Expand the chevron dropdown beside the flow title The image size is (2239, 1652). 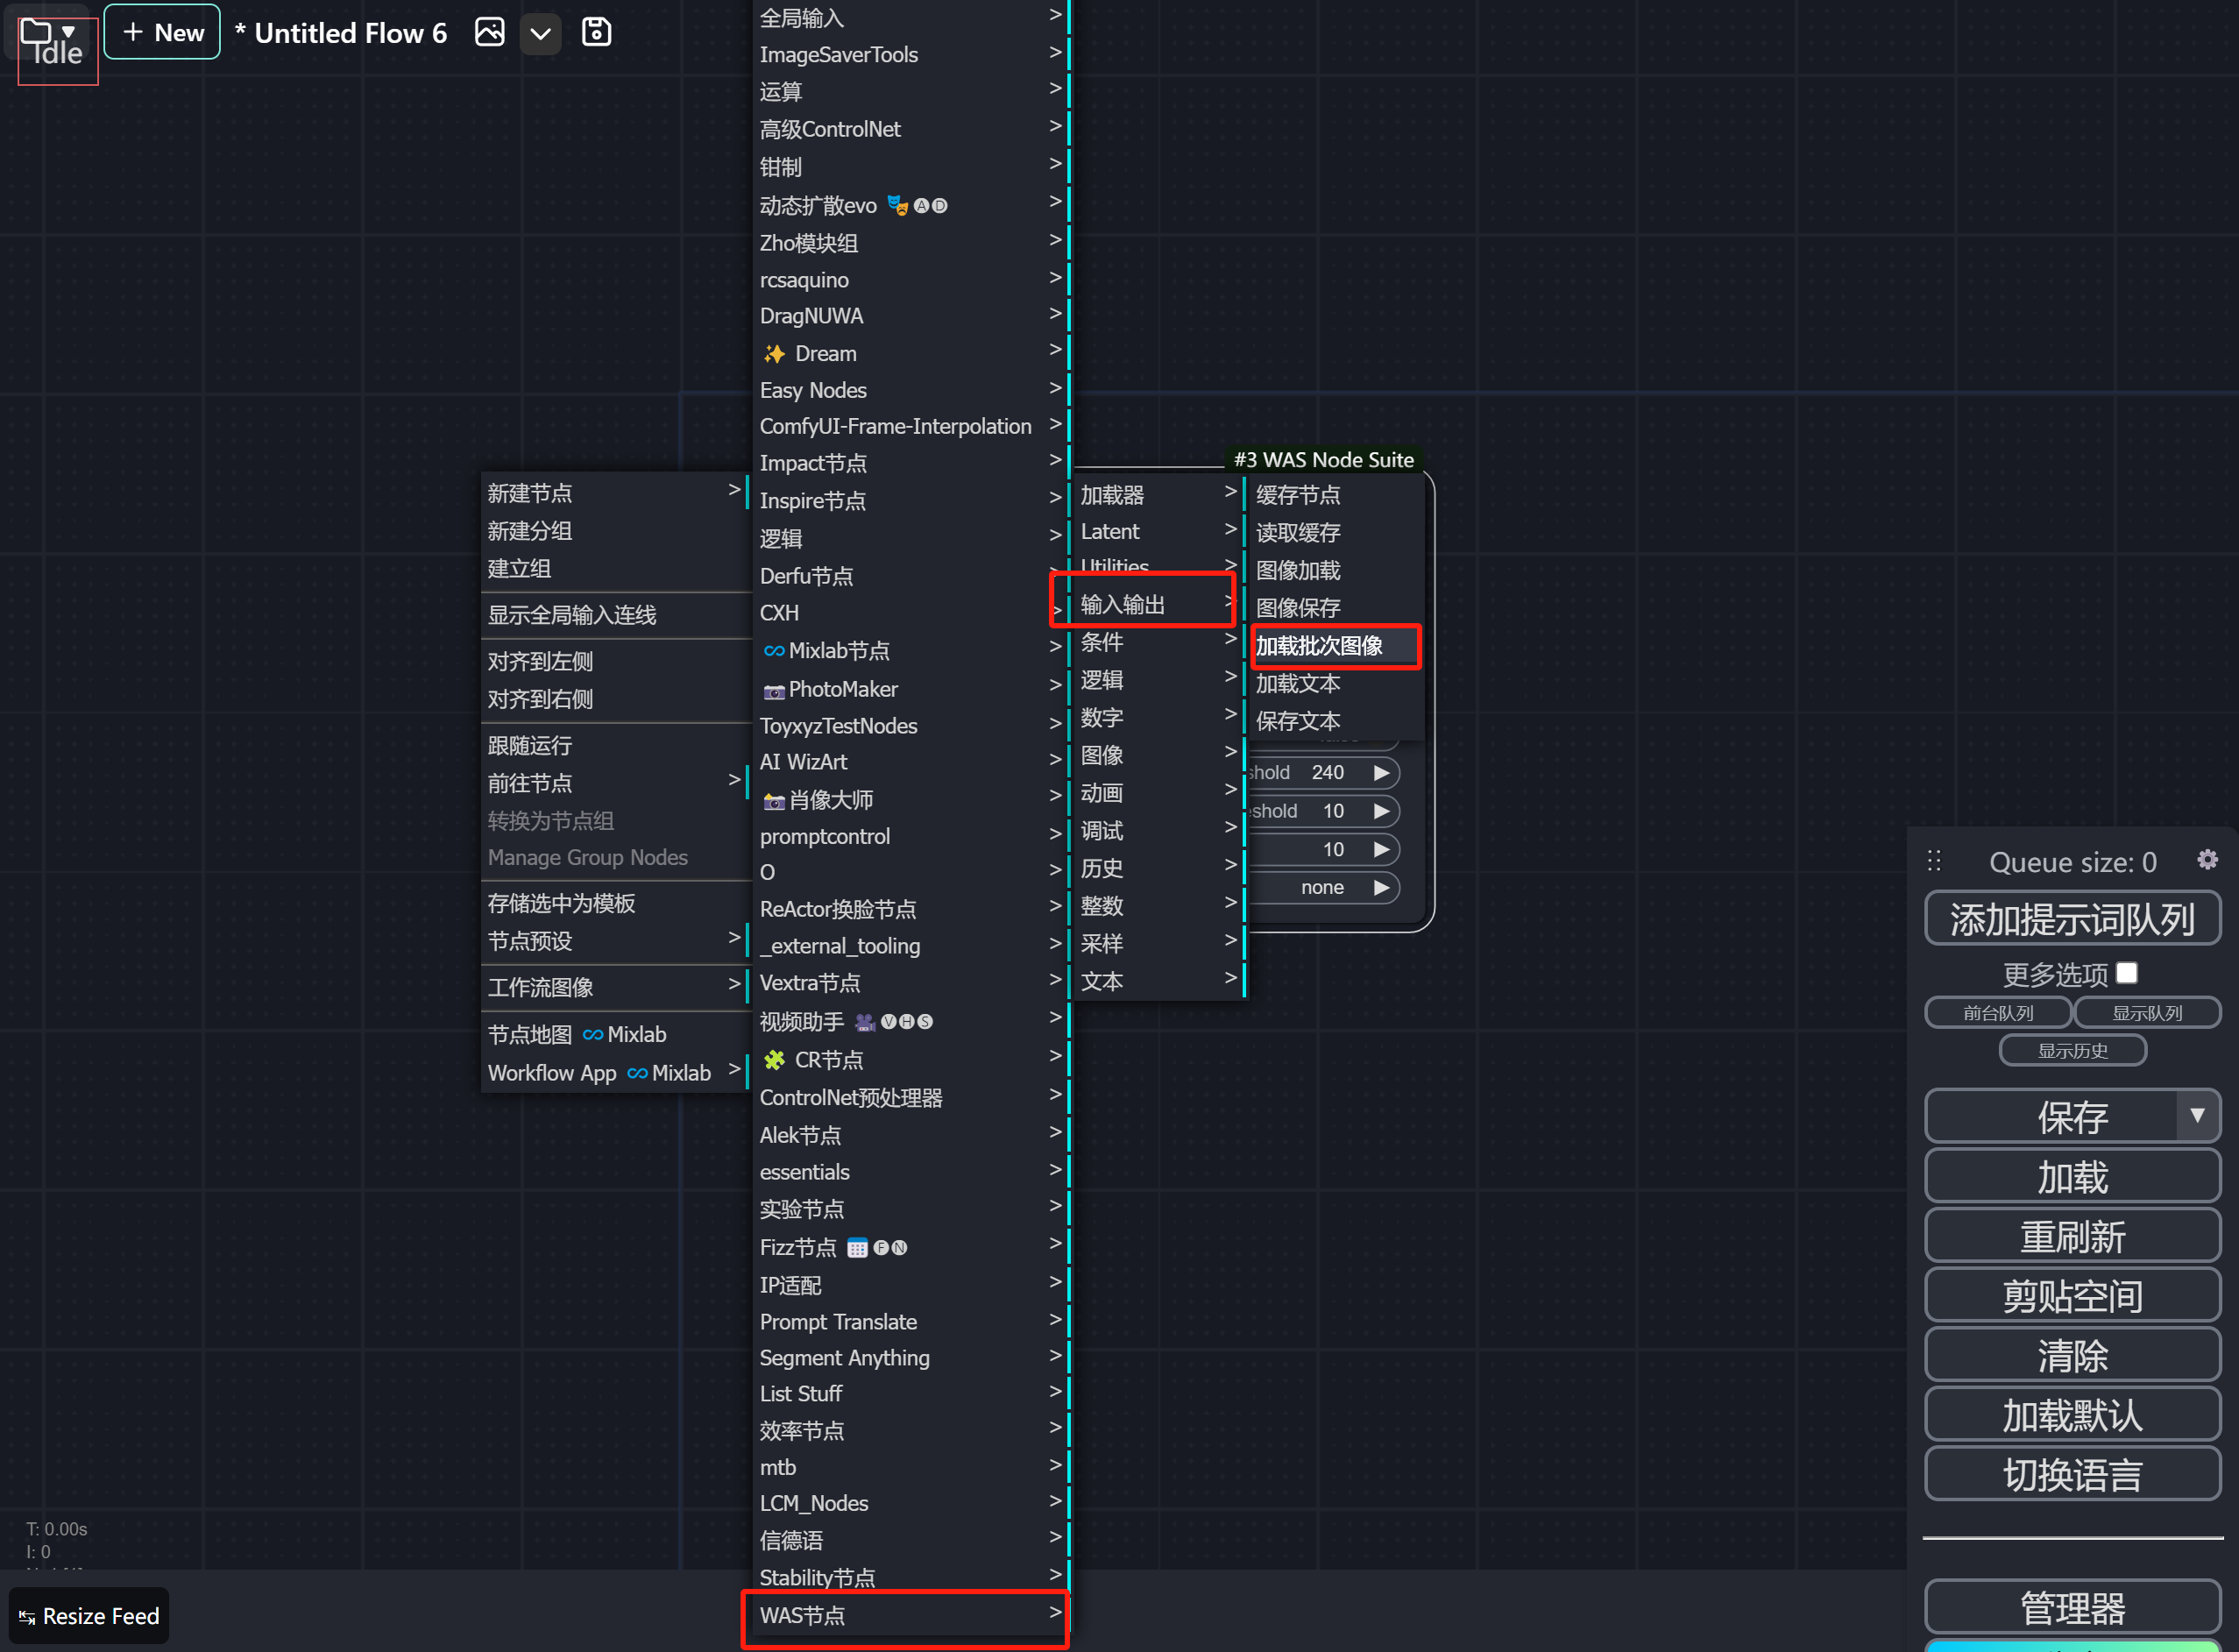[x=540, y=33]
